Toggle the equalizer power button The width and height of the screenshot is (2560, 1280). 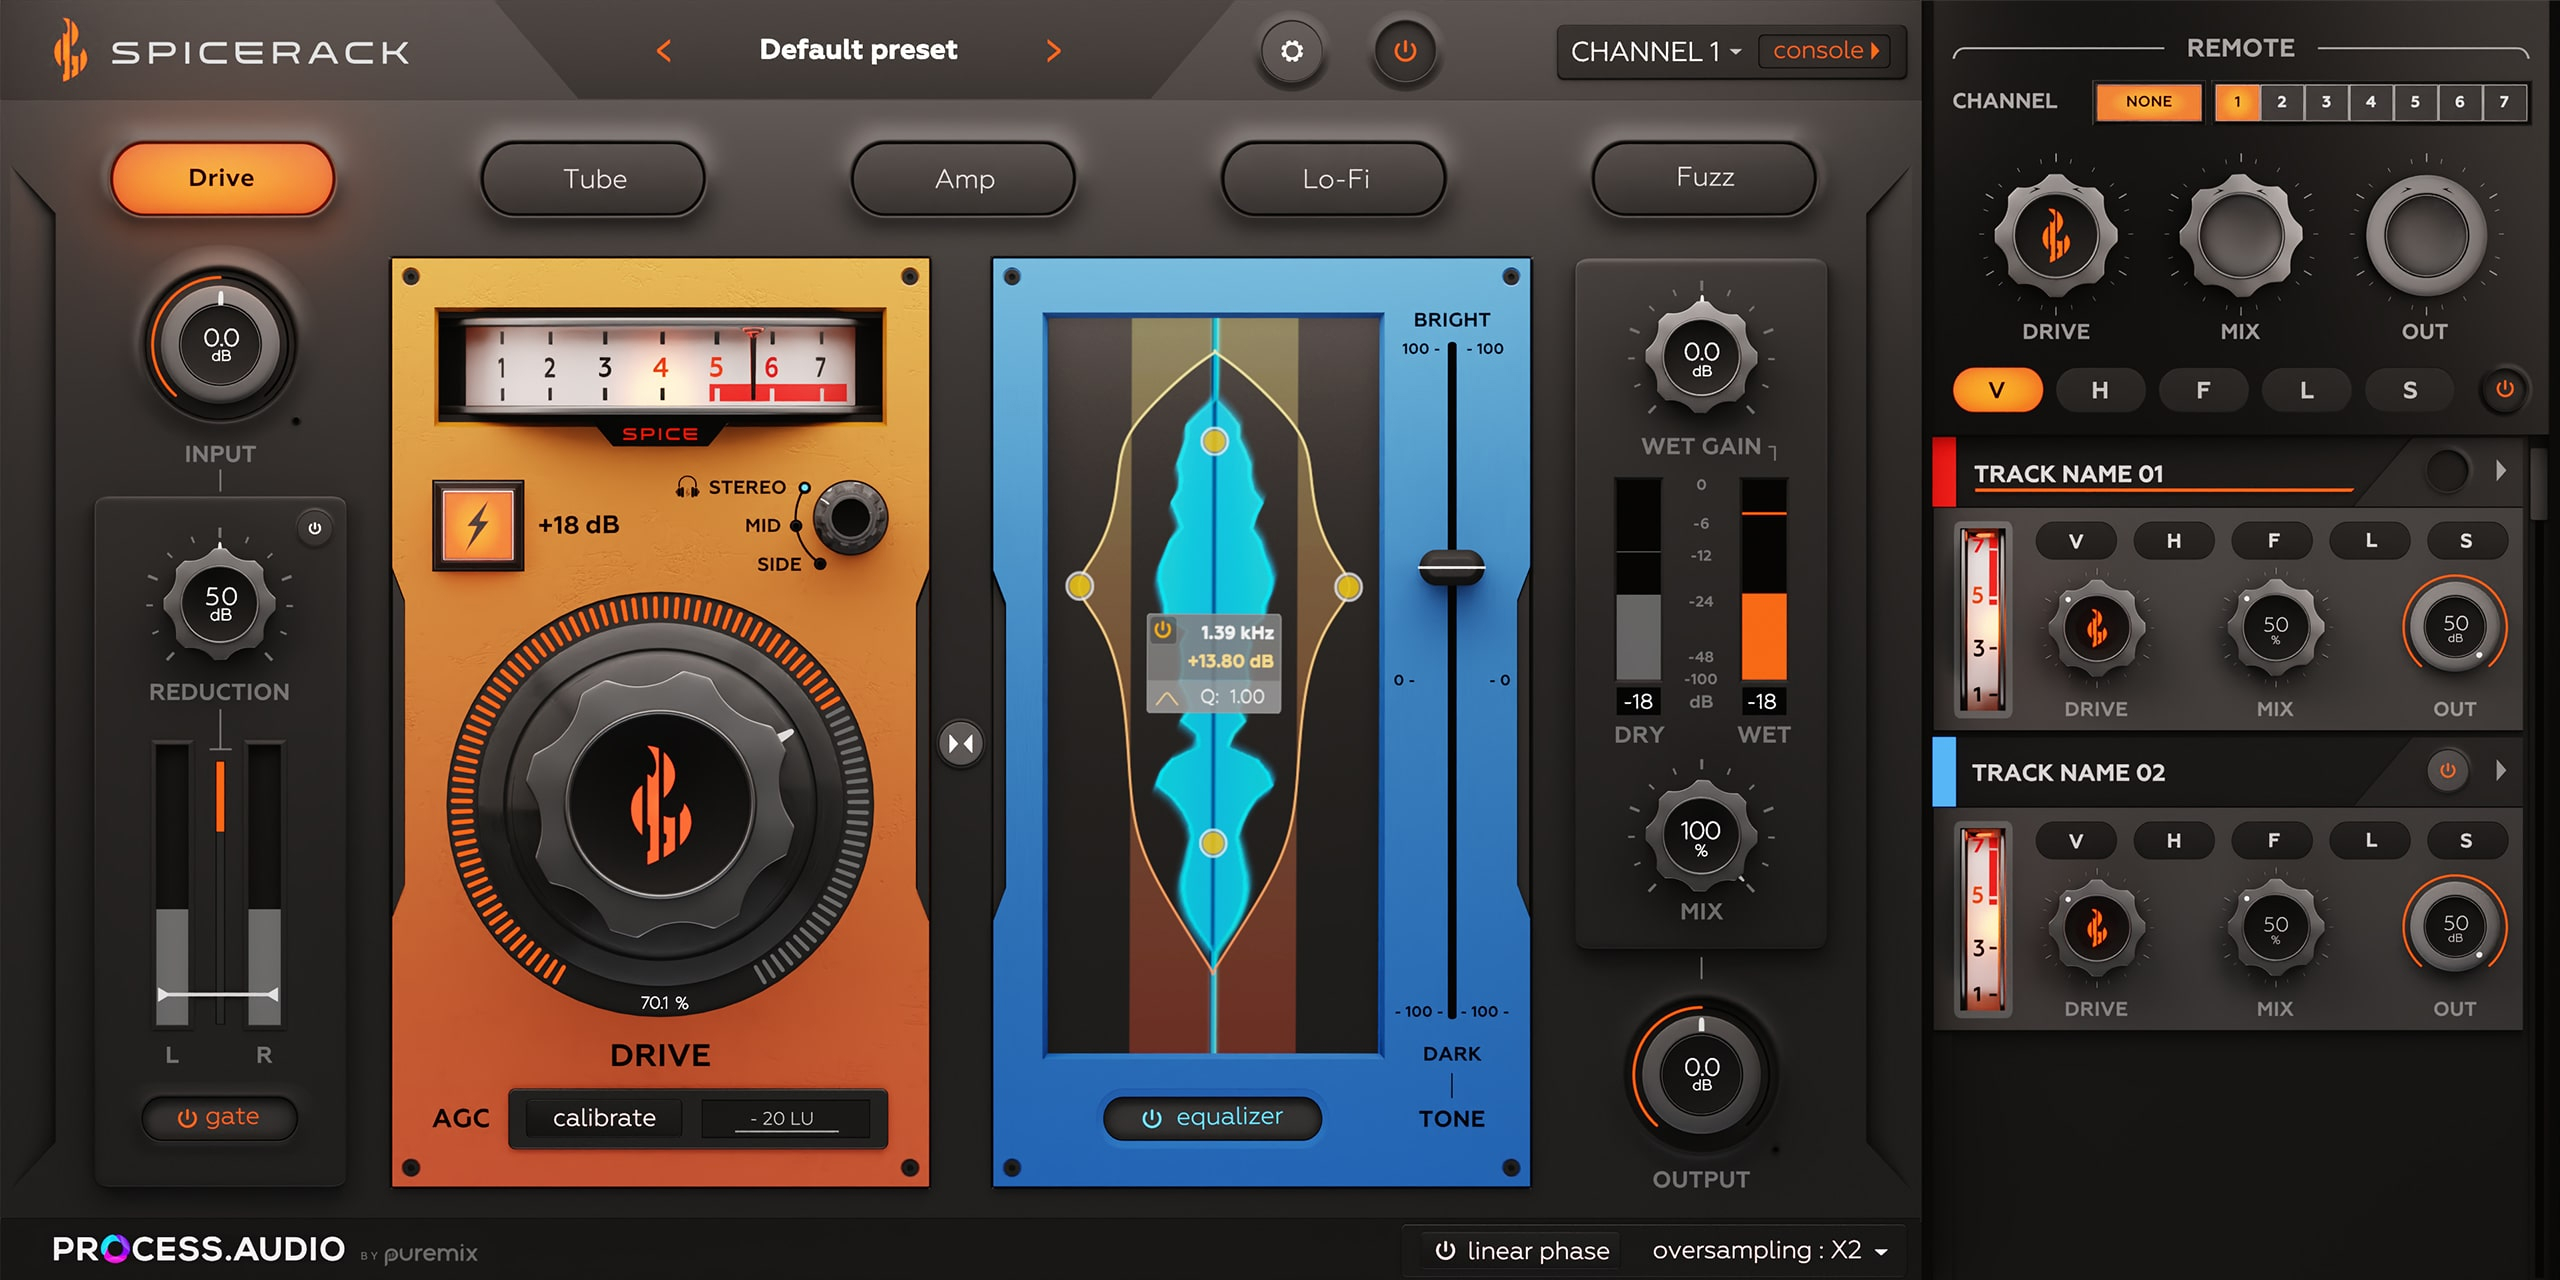(1213, 1117)
